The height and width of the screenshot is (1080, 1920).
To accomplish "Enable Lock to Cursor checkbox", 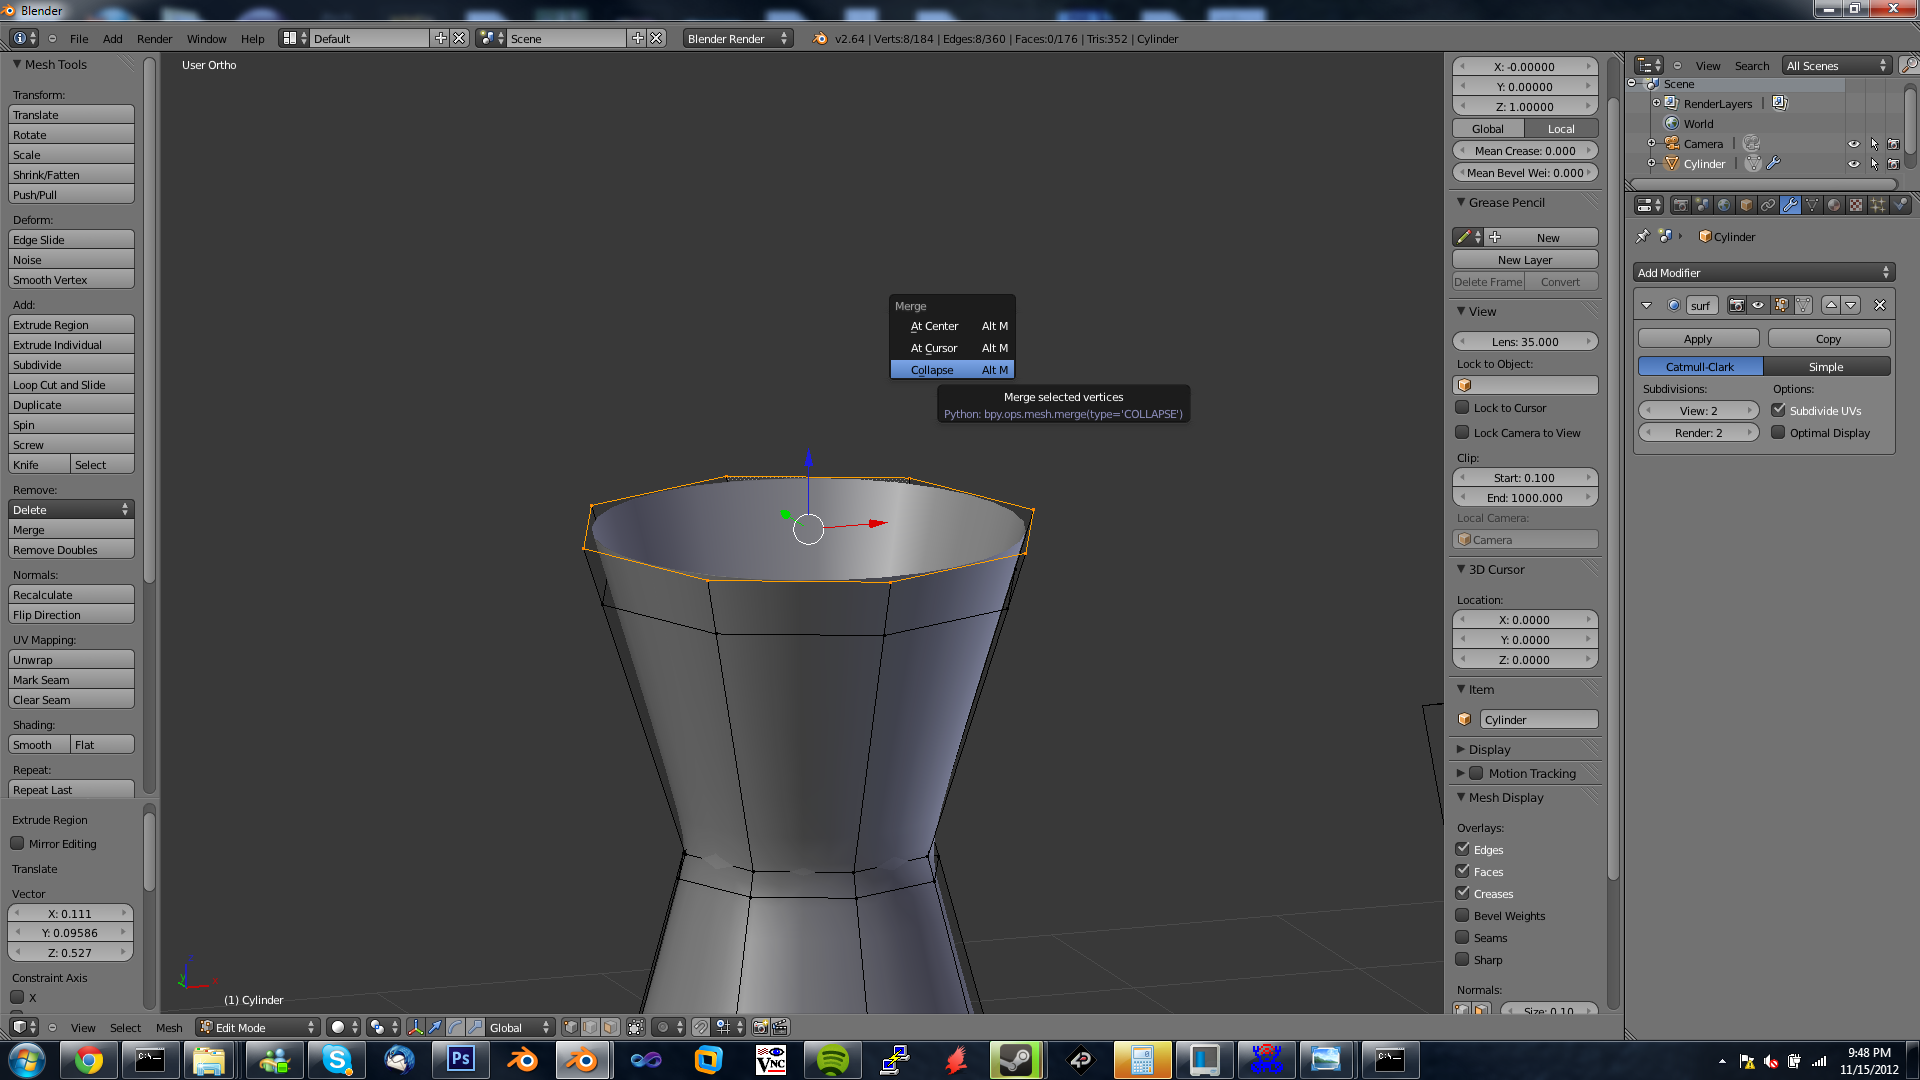I will [x=1462, y=407].
